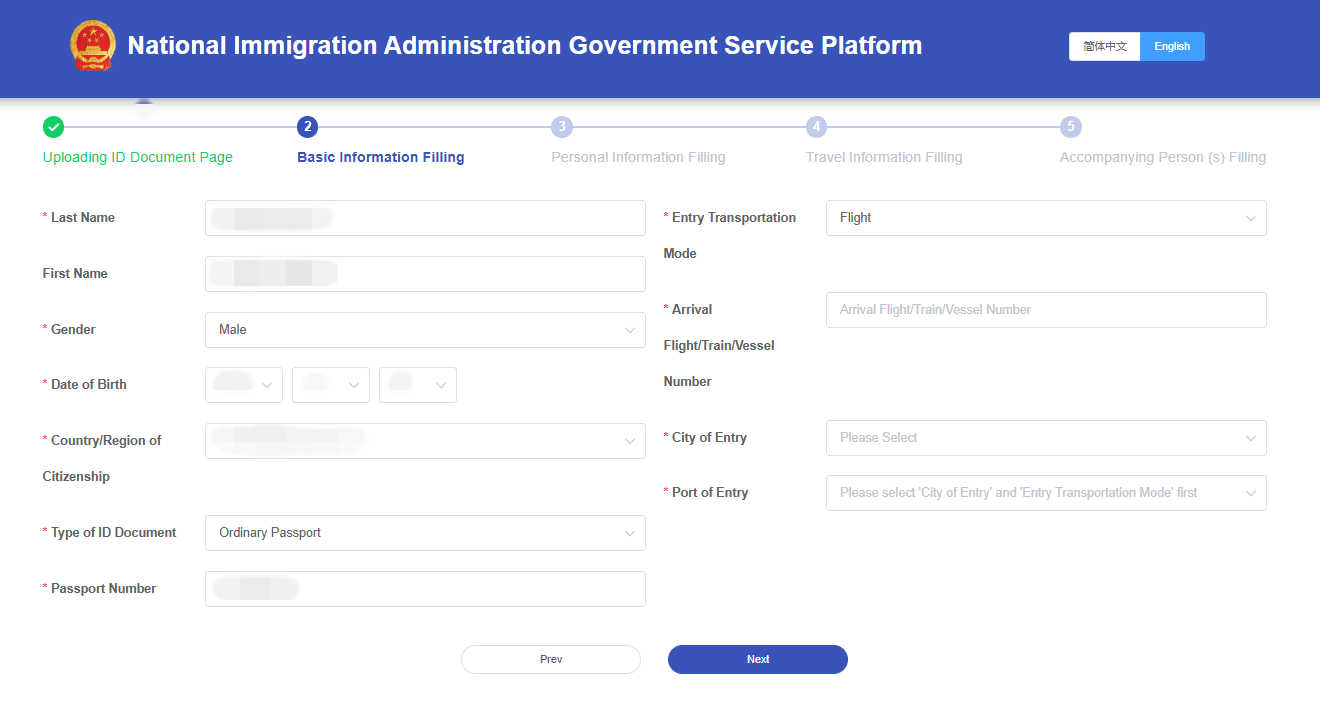
Task: Open City of Entry selector
Action: click(x=1045, y=438)
